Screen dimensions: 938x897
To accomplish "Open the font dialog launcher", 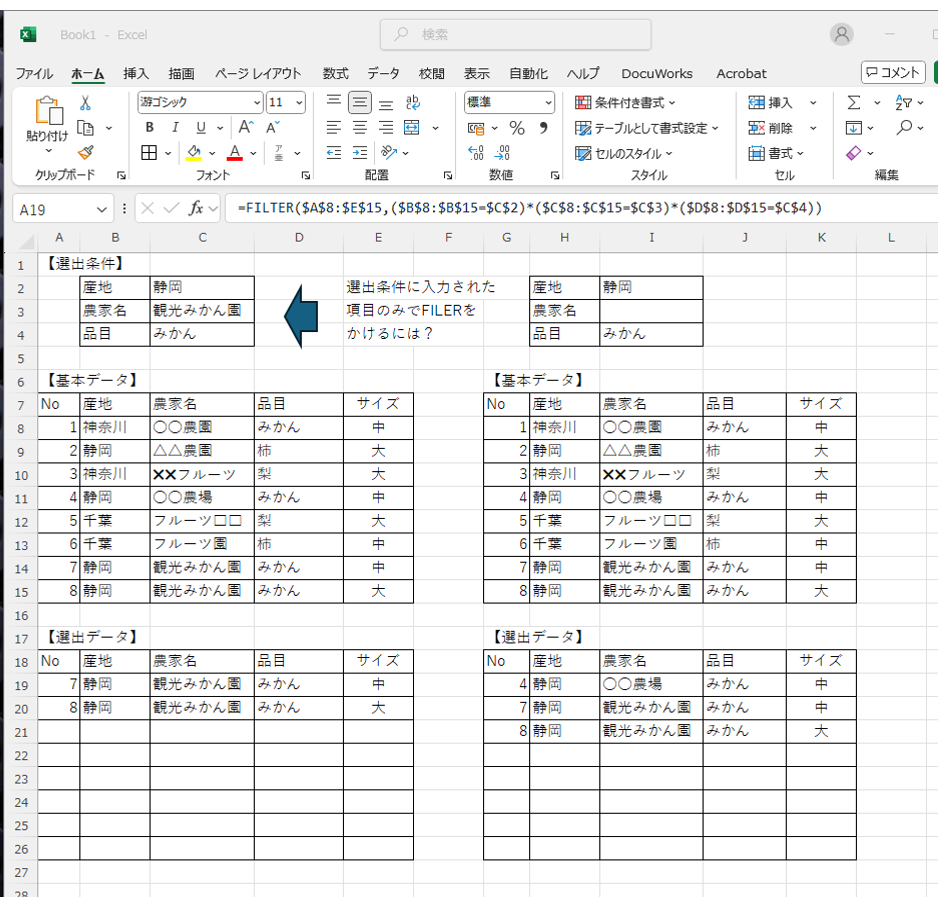I will coord(306,175).
